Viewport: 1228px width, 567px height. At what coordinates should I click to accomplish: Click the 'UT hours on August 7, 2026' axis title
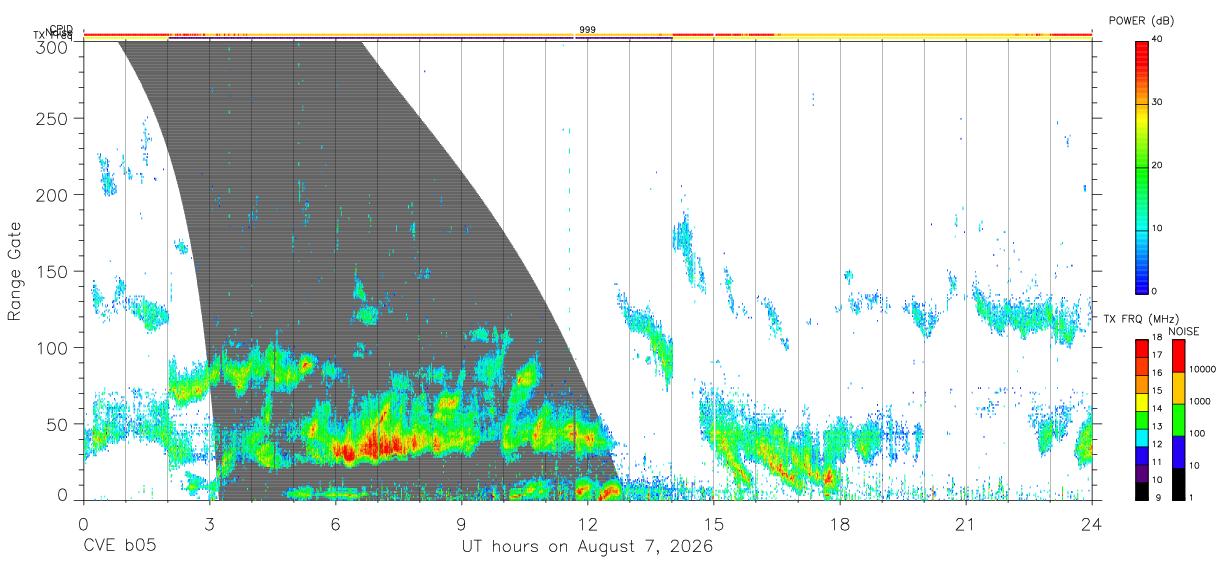587,548
